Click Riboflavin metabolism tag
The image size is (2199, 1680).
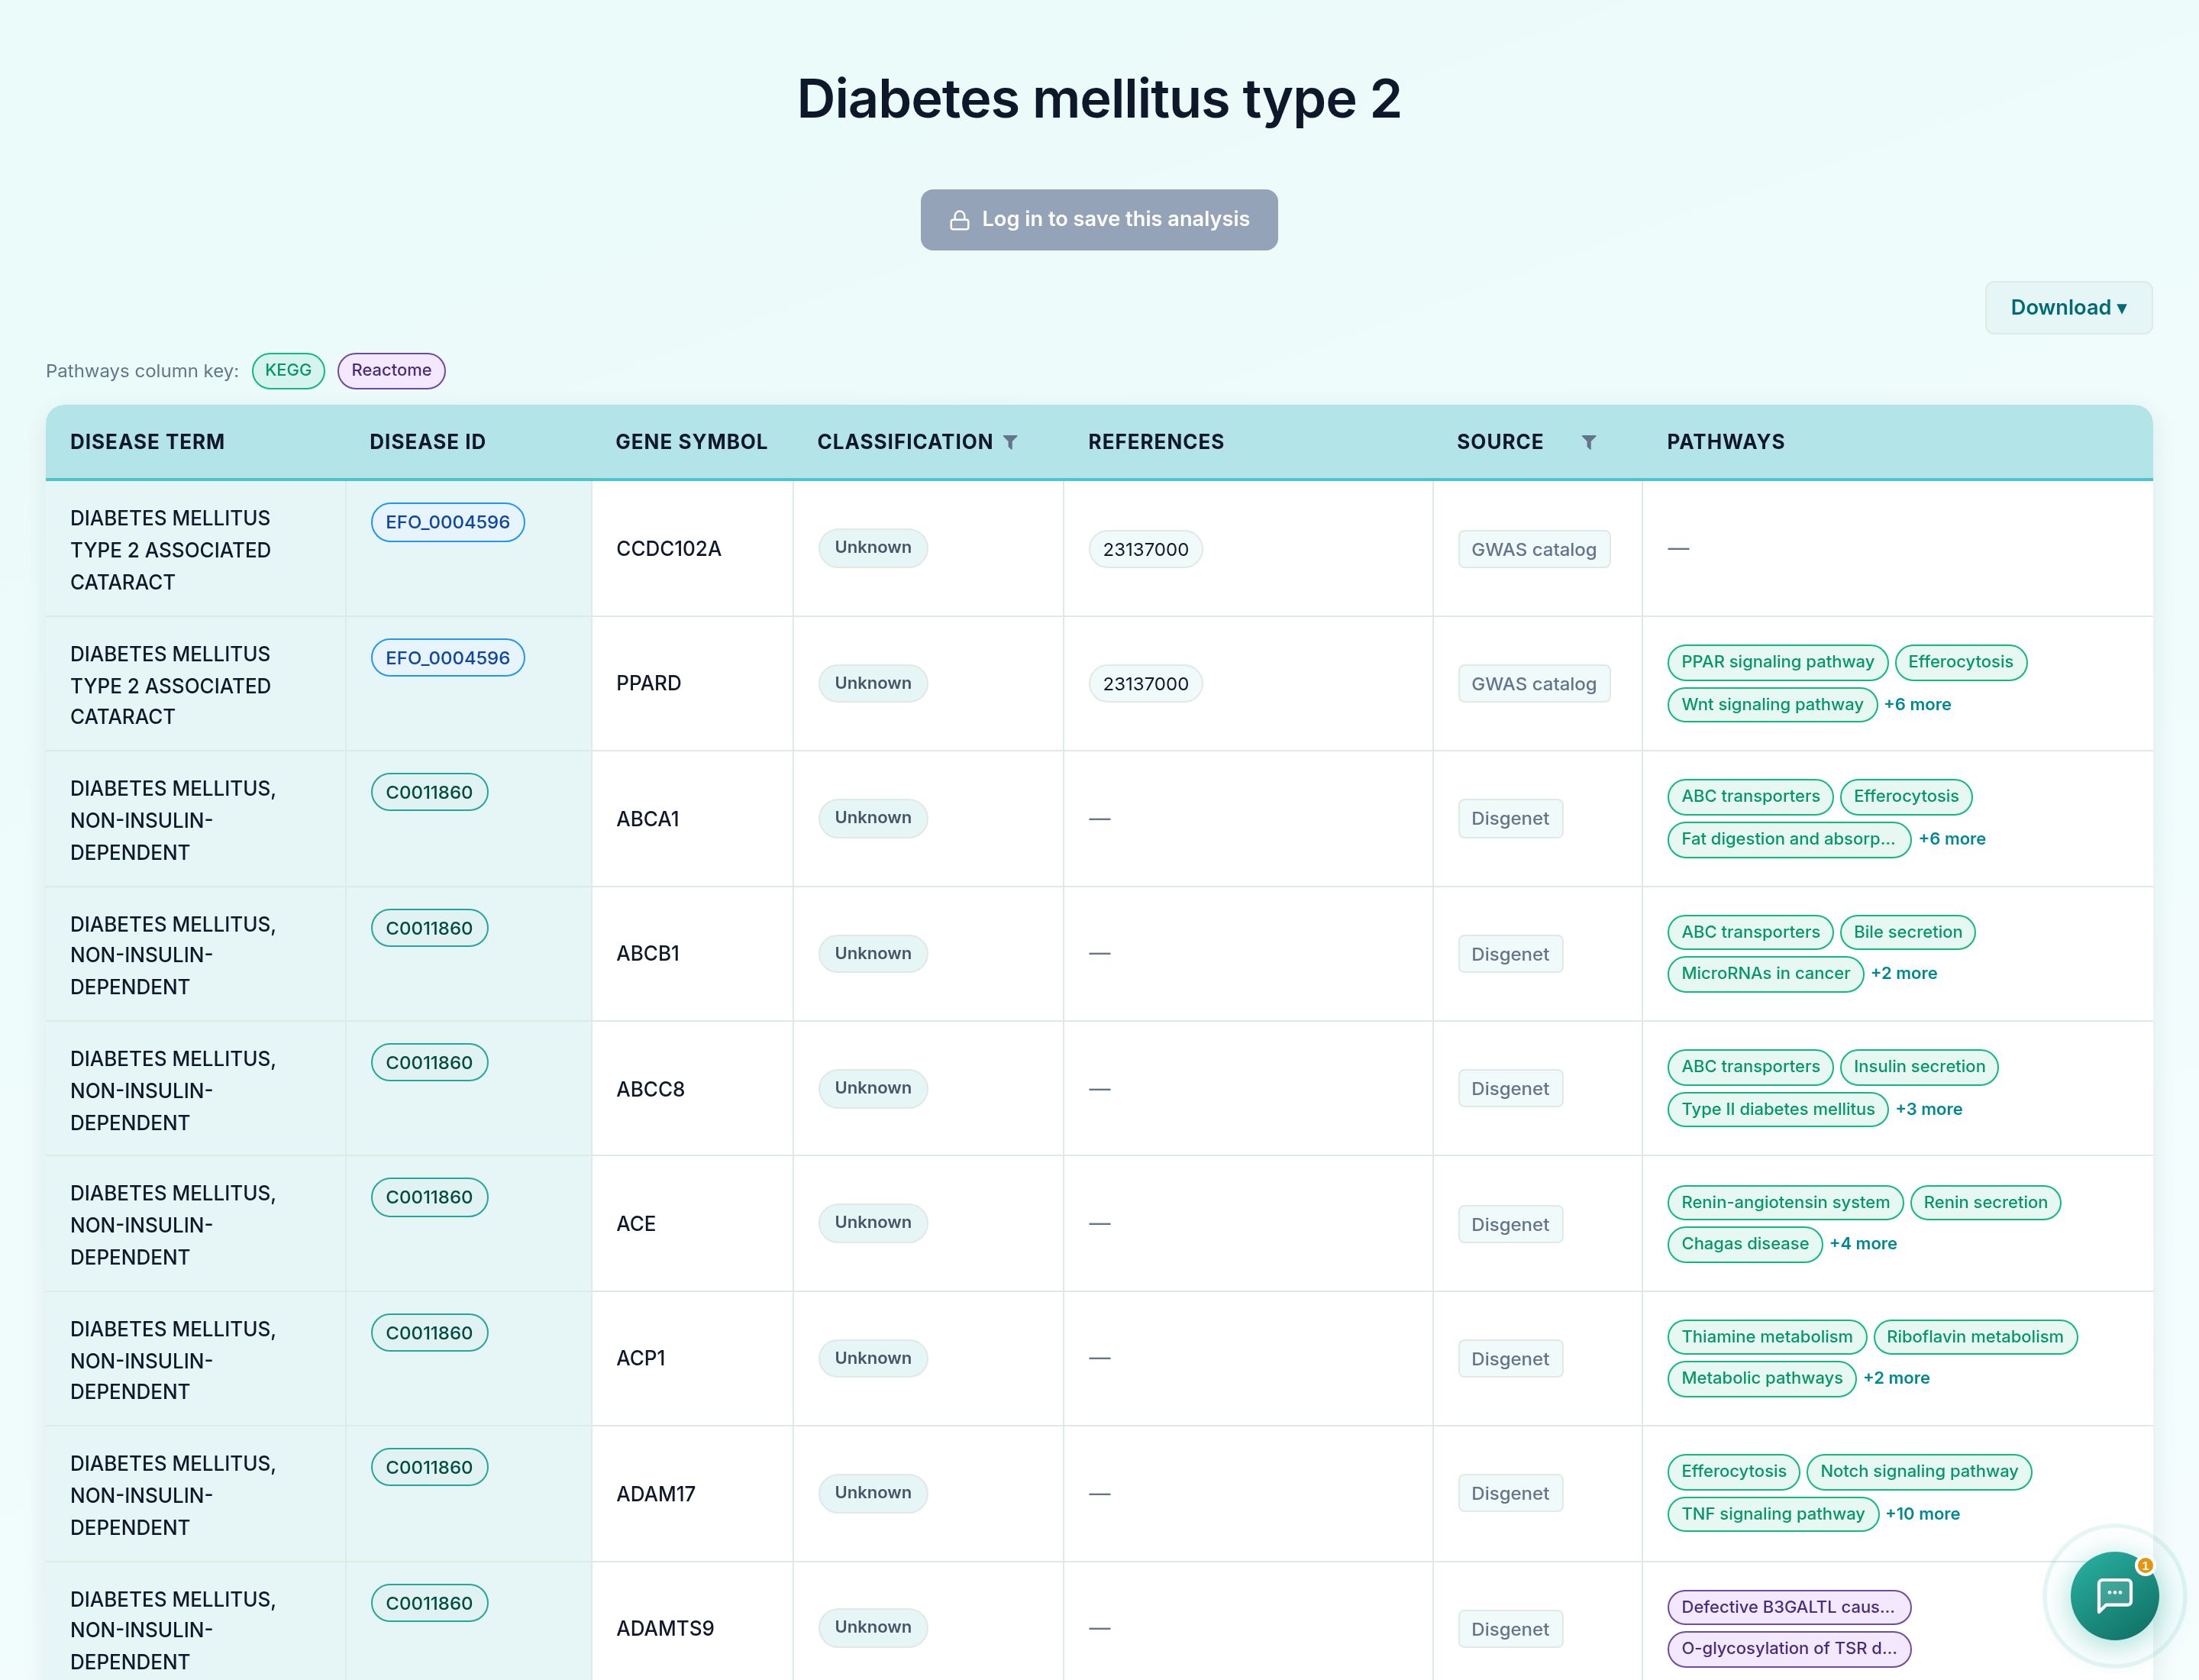coord(1974,1337)
